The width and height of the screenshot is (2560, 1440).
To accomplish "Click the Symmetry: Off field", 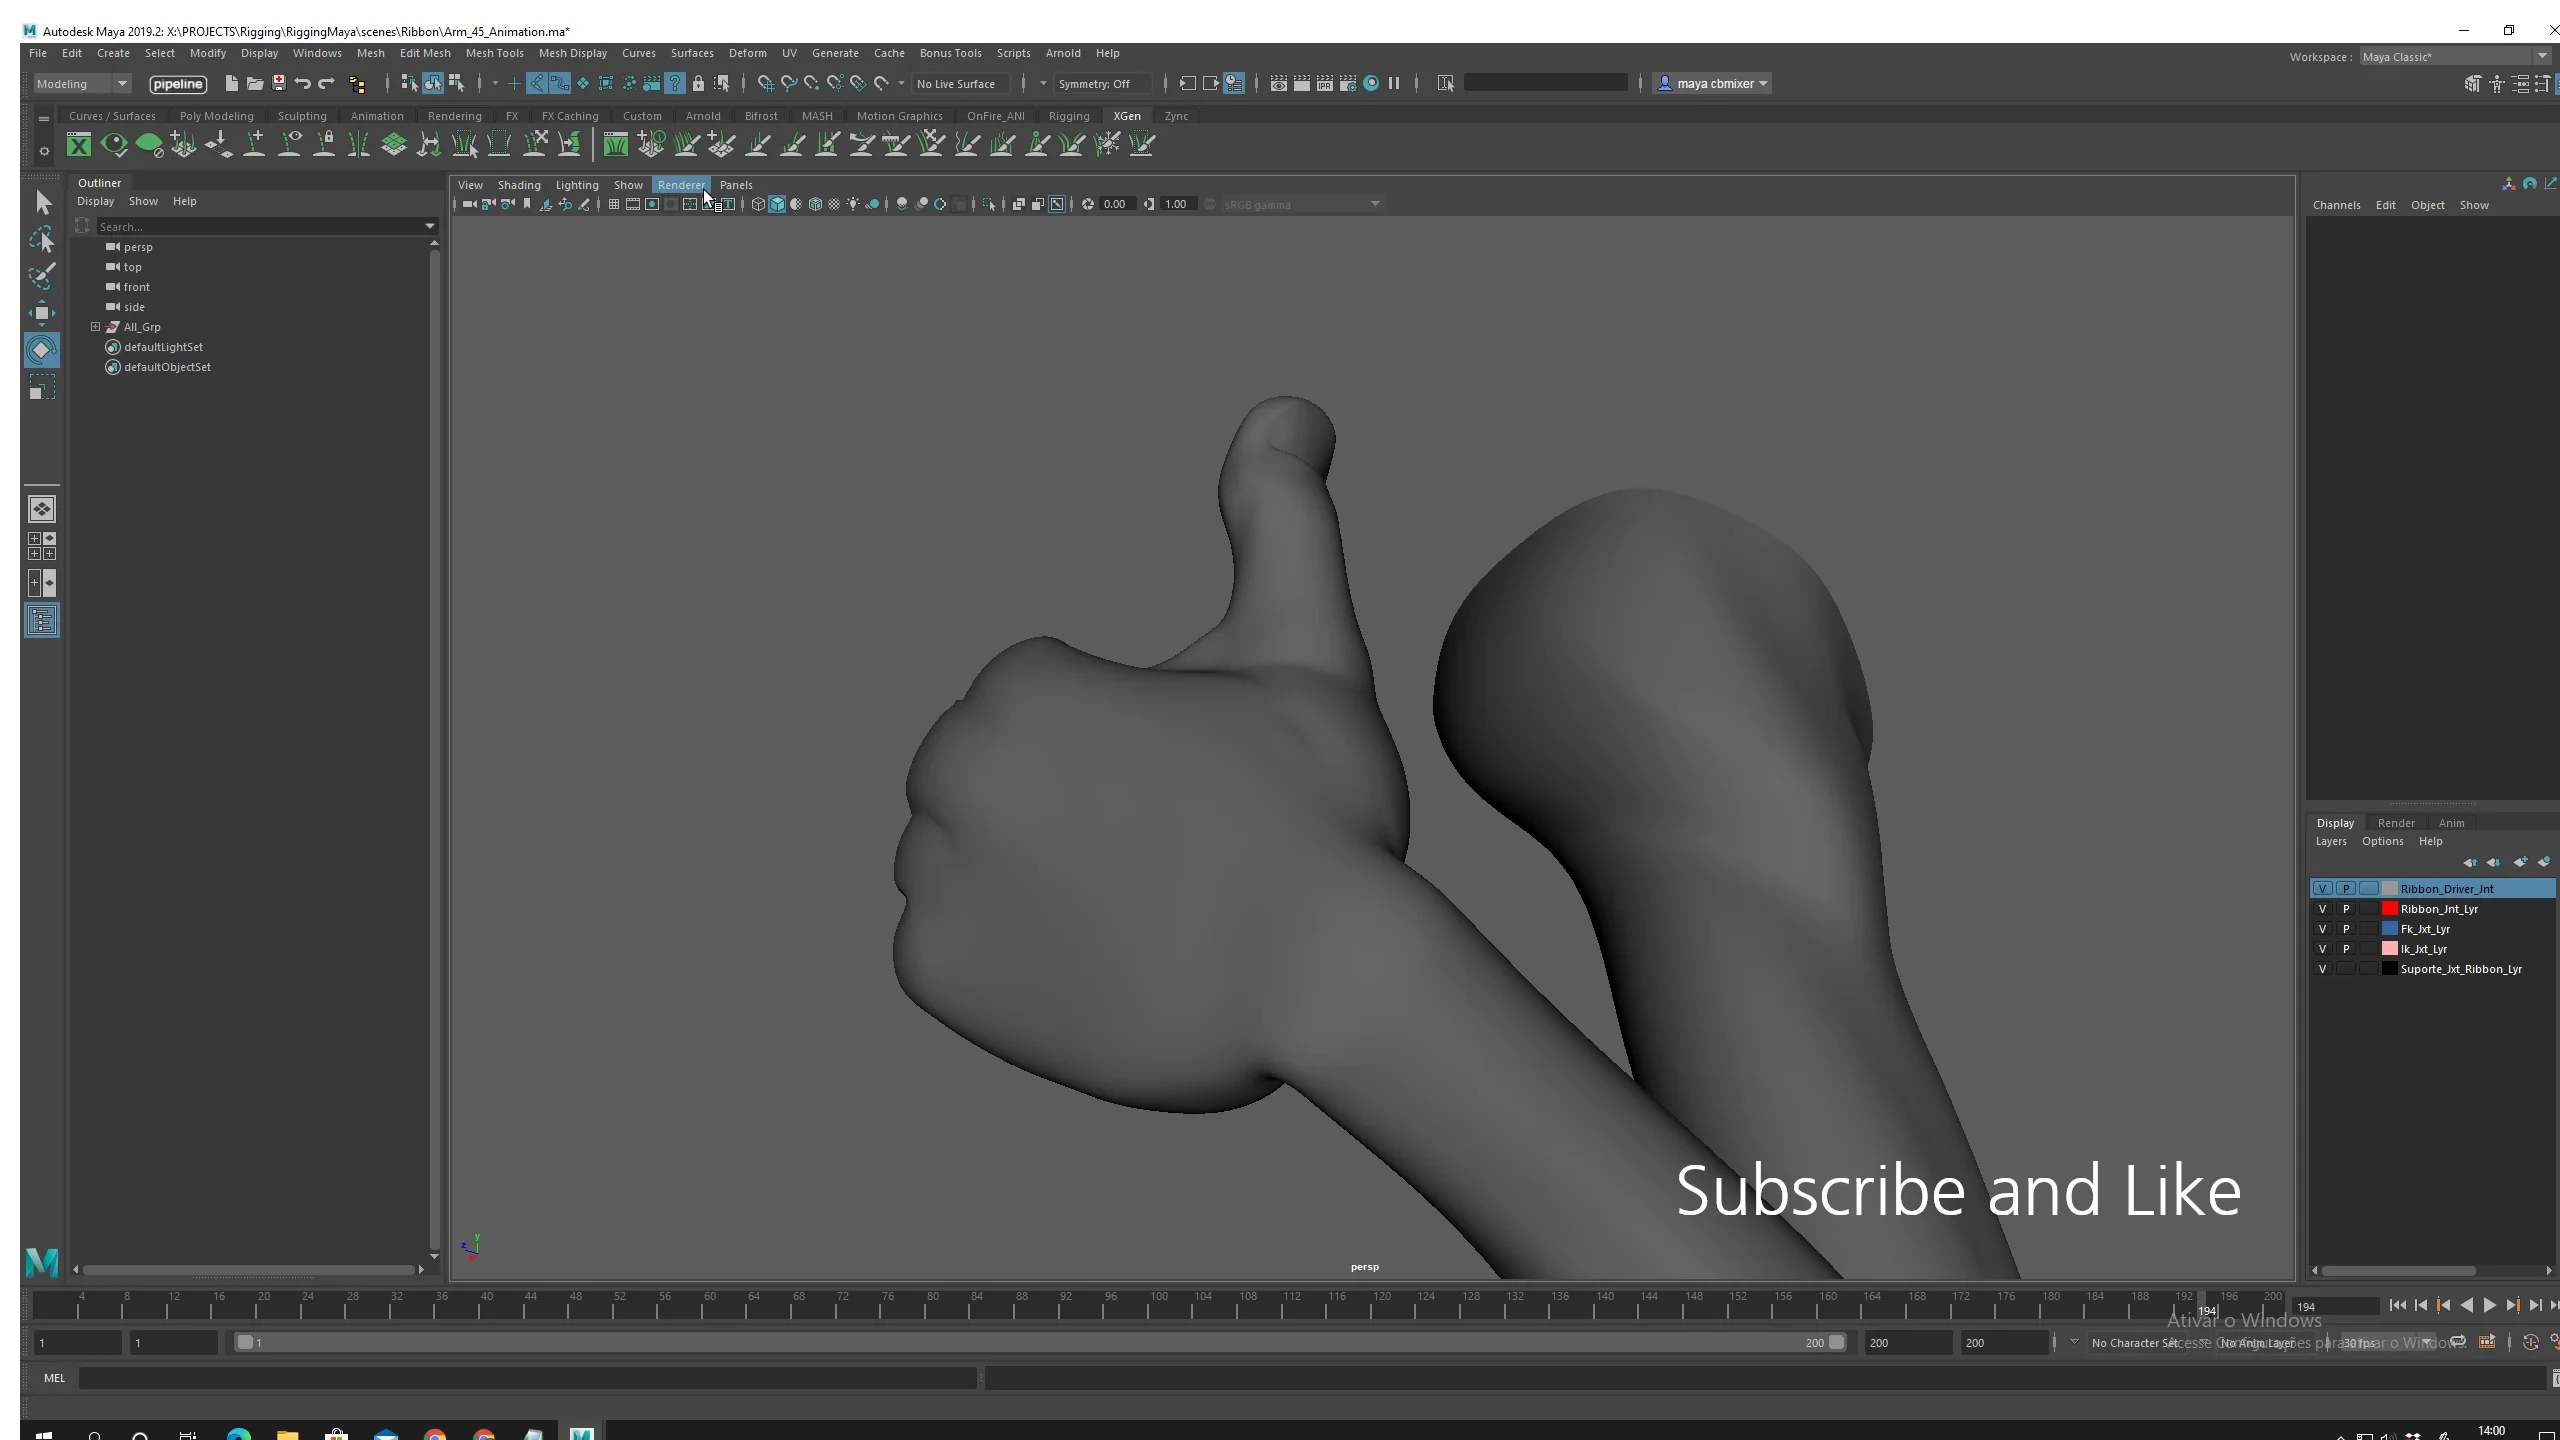I will [x=1102, y=84].
